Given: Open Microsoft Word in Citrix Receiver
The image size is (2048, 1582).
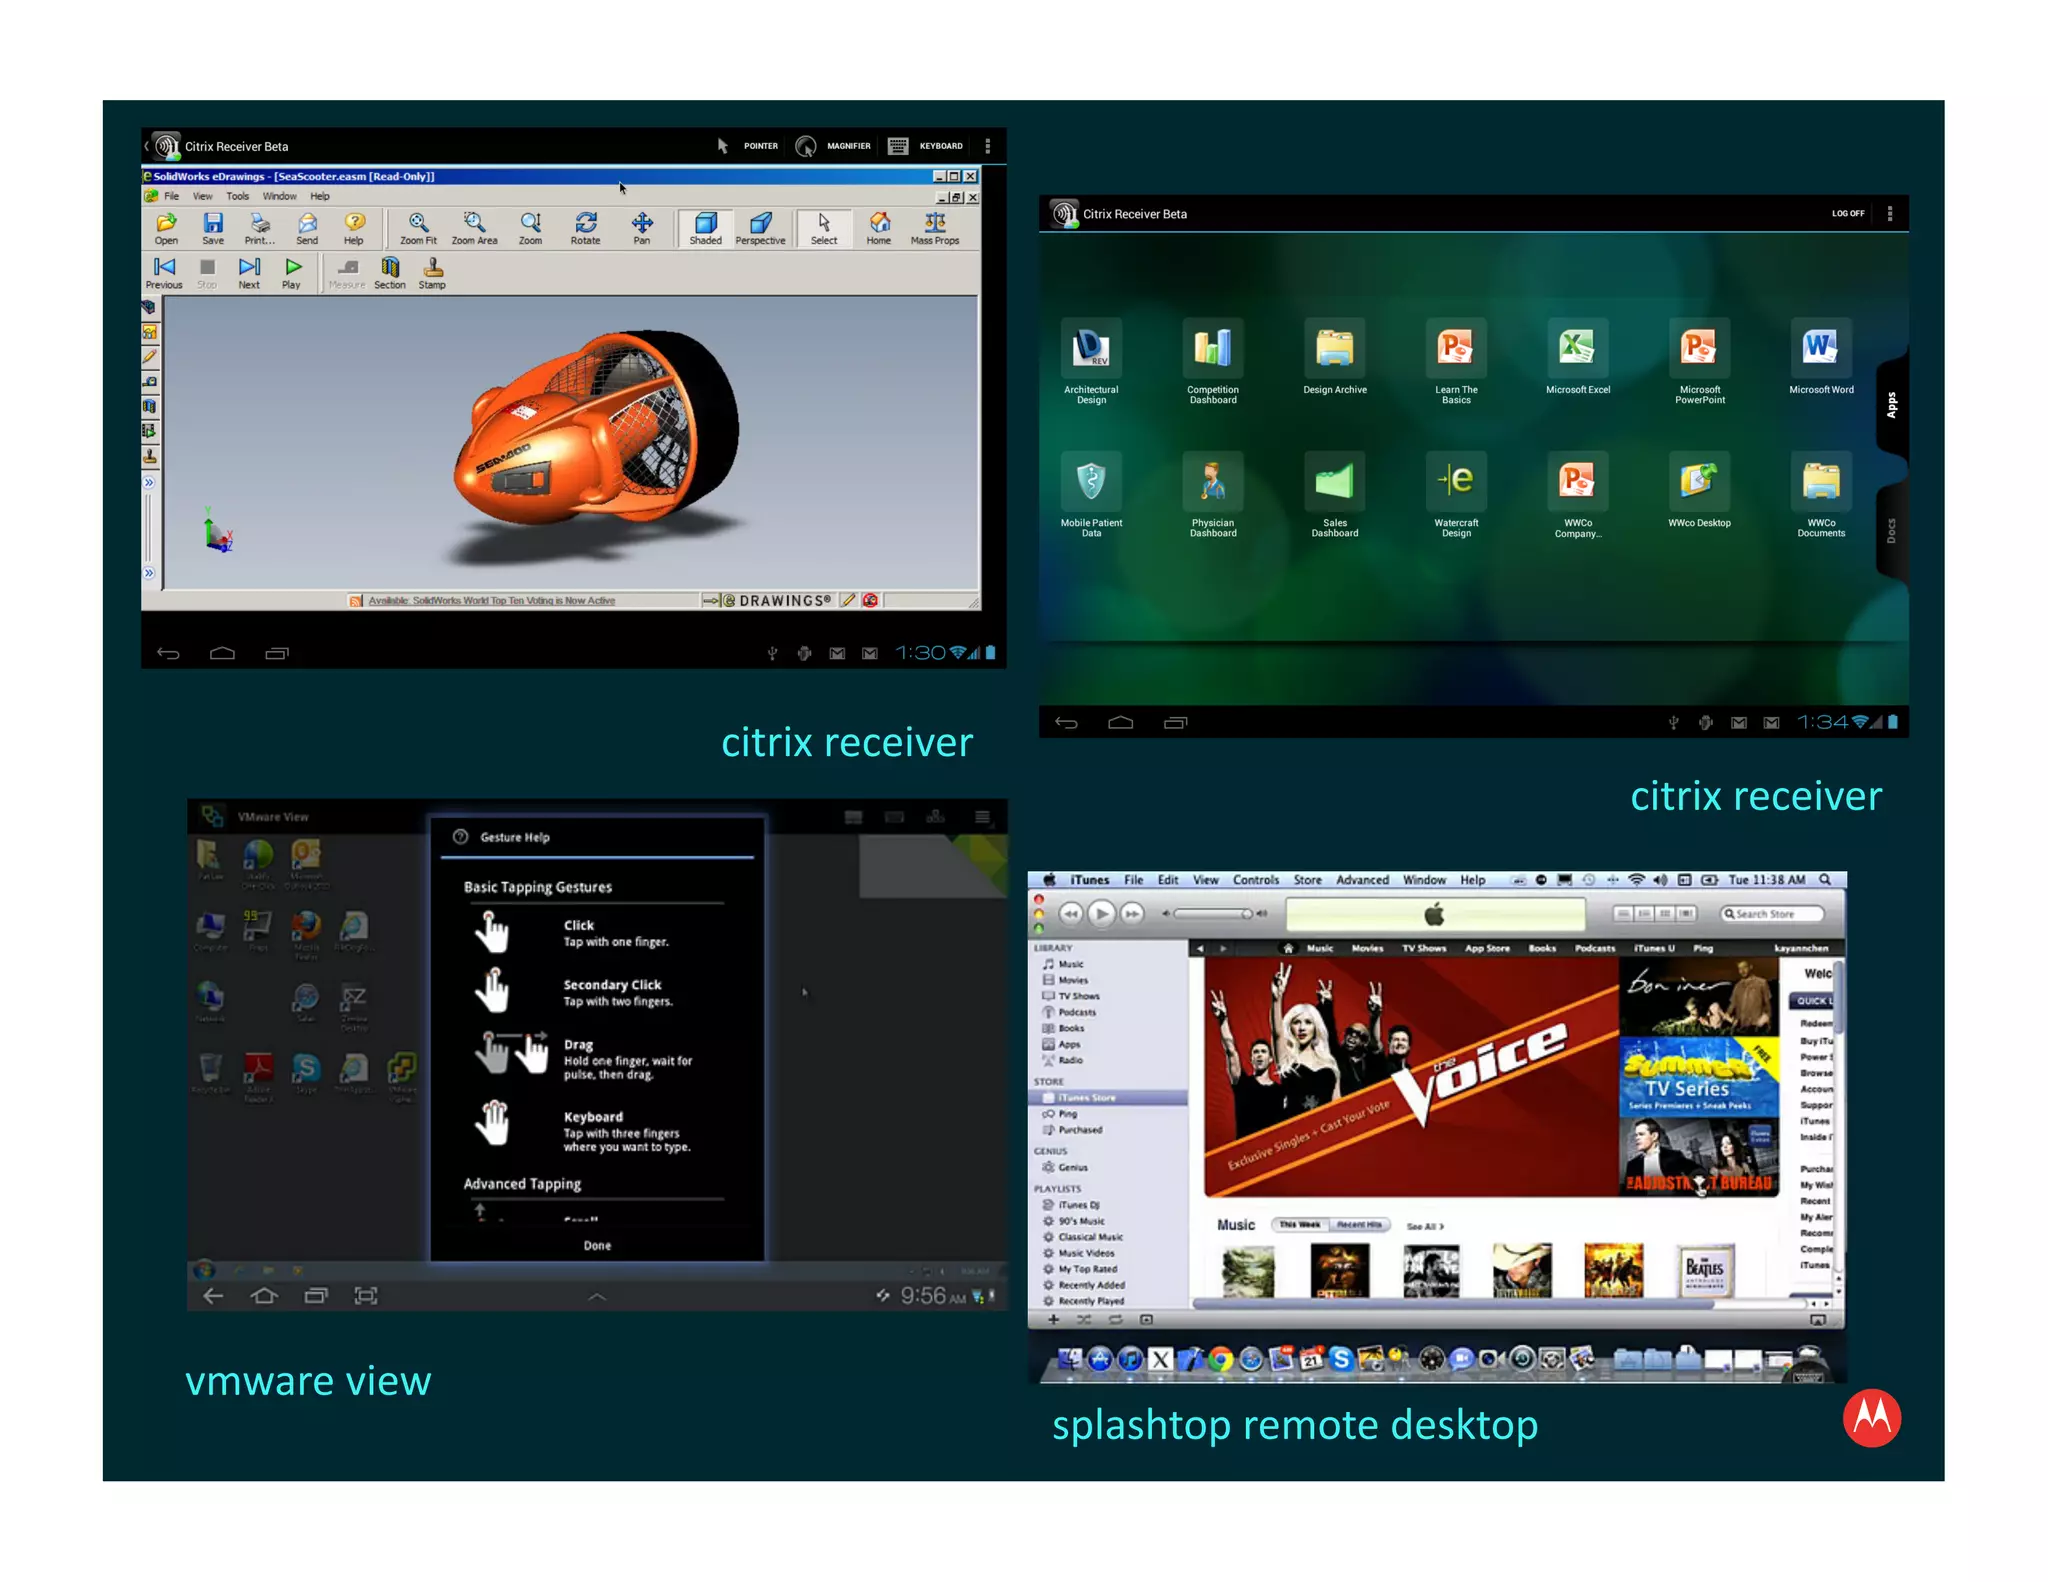Looking at the screenshot, I should 1821,357.
